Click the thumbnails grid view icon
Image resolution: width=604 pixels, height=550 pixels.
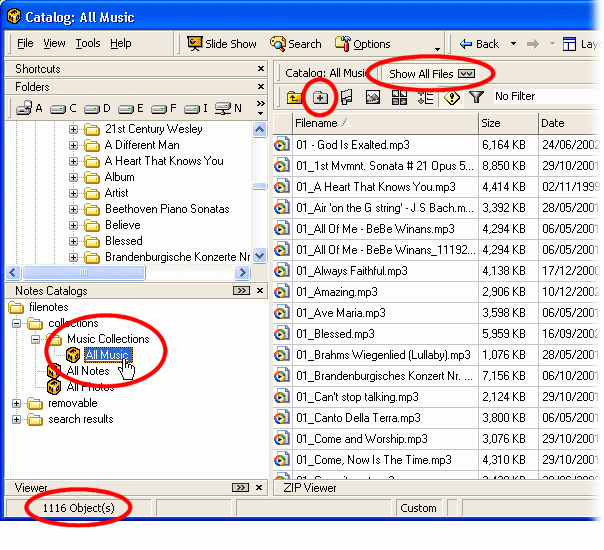399,97
